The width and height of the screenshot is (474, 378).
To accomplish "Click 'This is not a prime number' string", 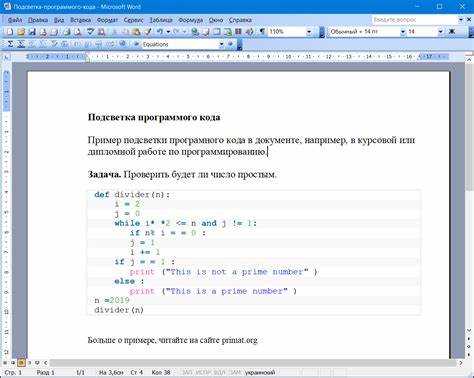I will [236, 272].
